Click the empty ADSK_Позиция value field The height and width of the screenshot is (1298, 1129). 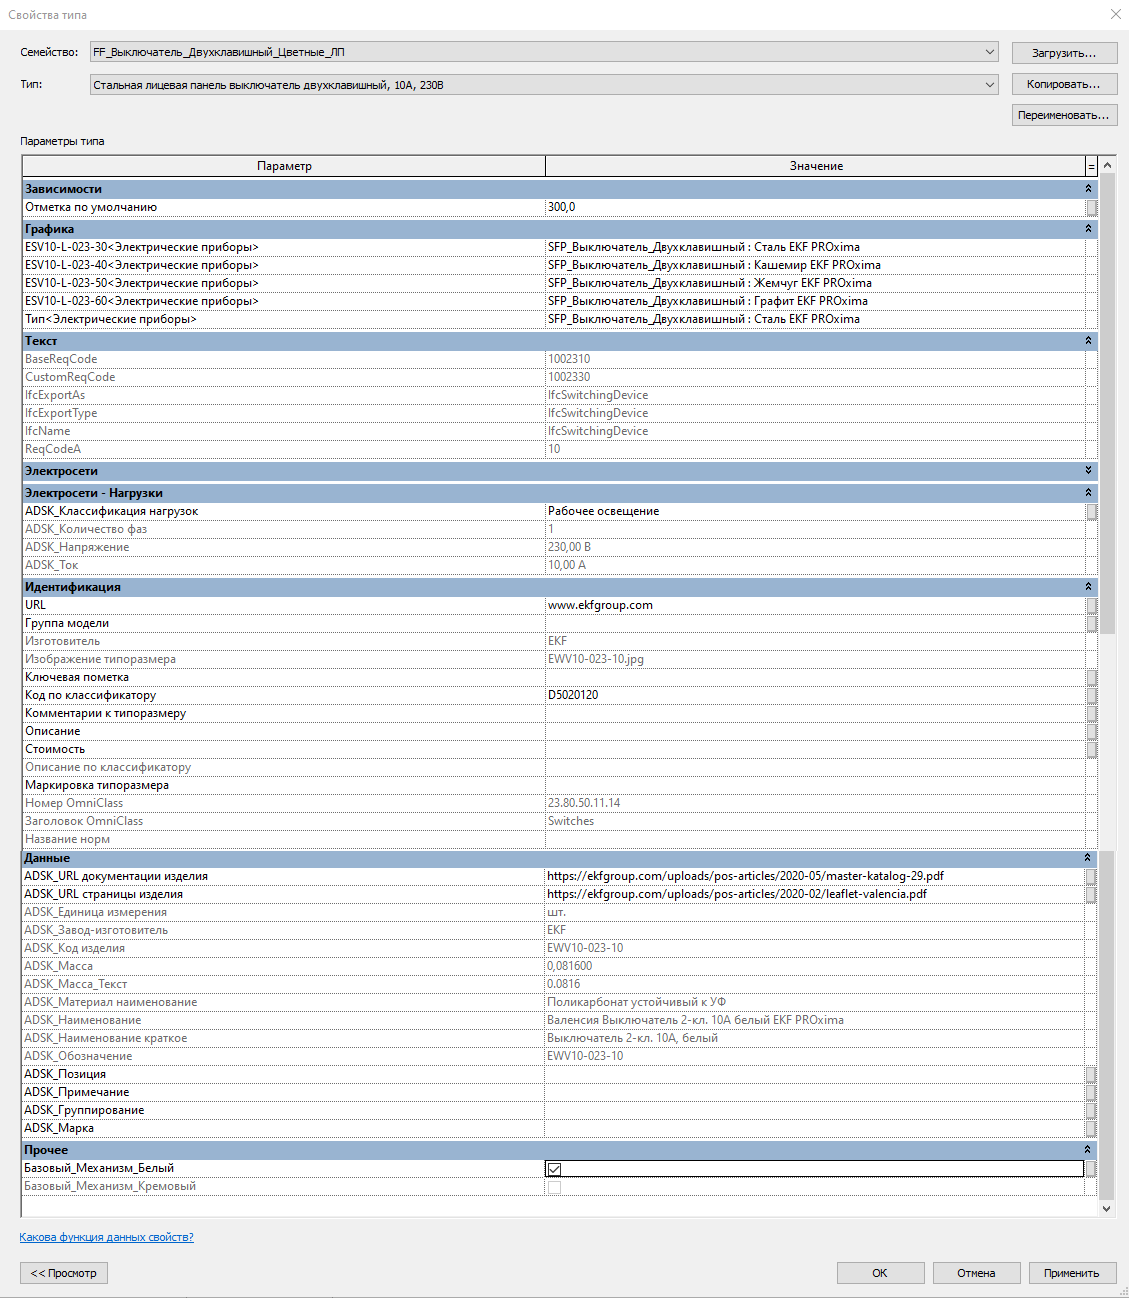pos(814,1074)
